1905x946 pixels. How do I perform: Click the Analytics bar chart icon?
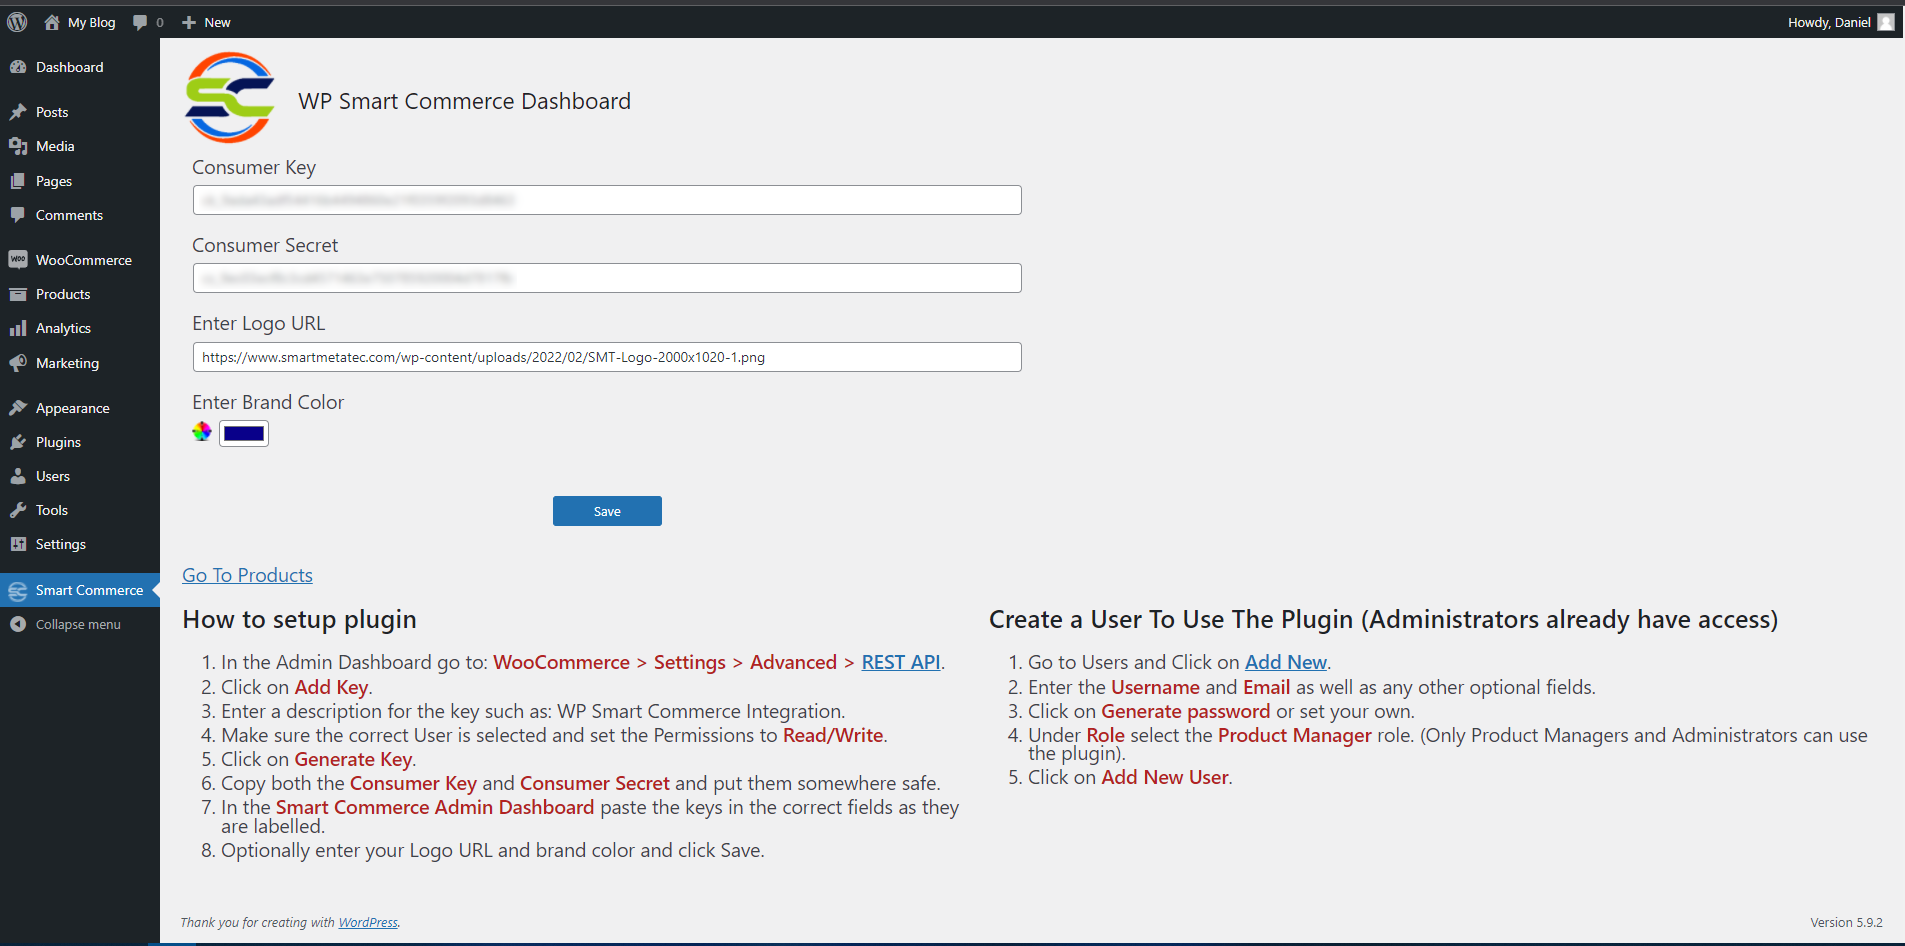pyautogui.click(x=18, y=328)
